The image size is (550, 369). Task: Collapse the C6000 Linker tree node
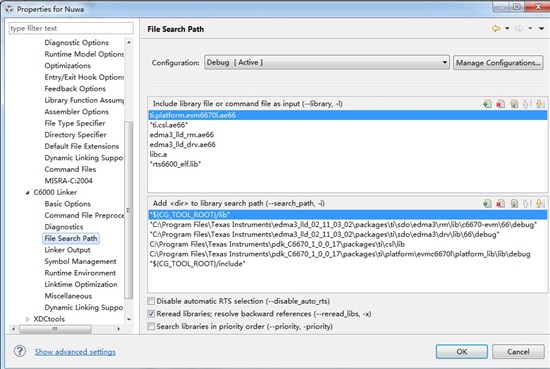pos(27,193)
